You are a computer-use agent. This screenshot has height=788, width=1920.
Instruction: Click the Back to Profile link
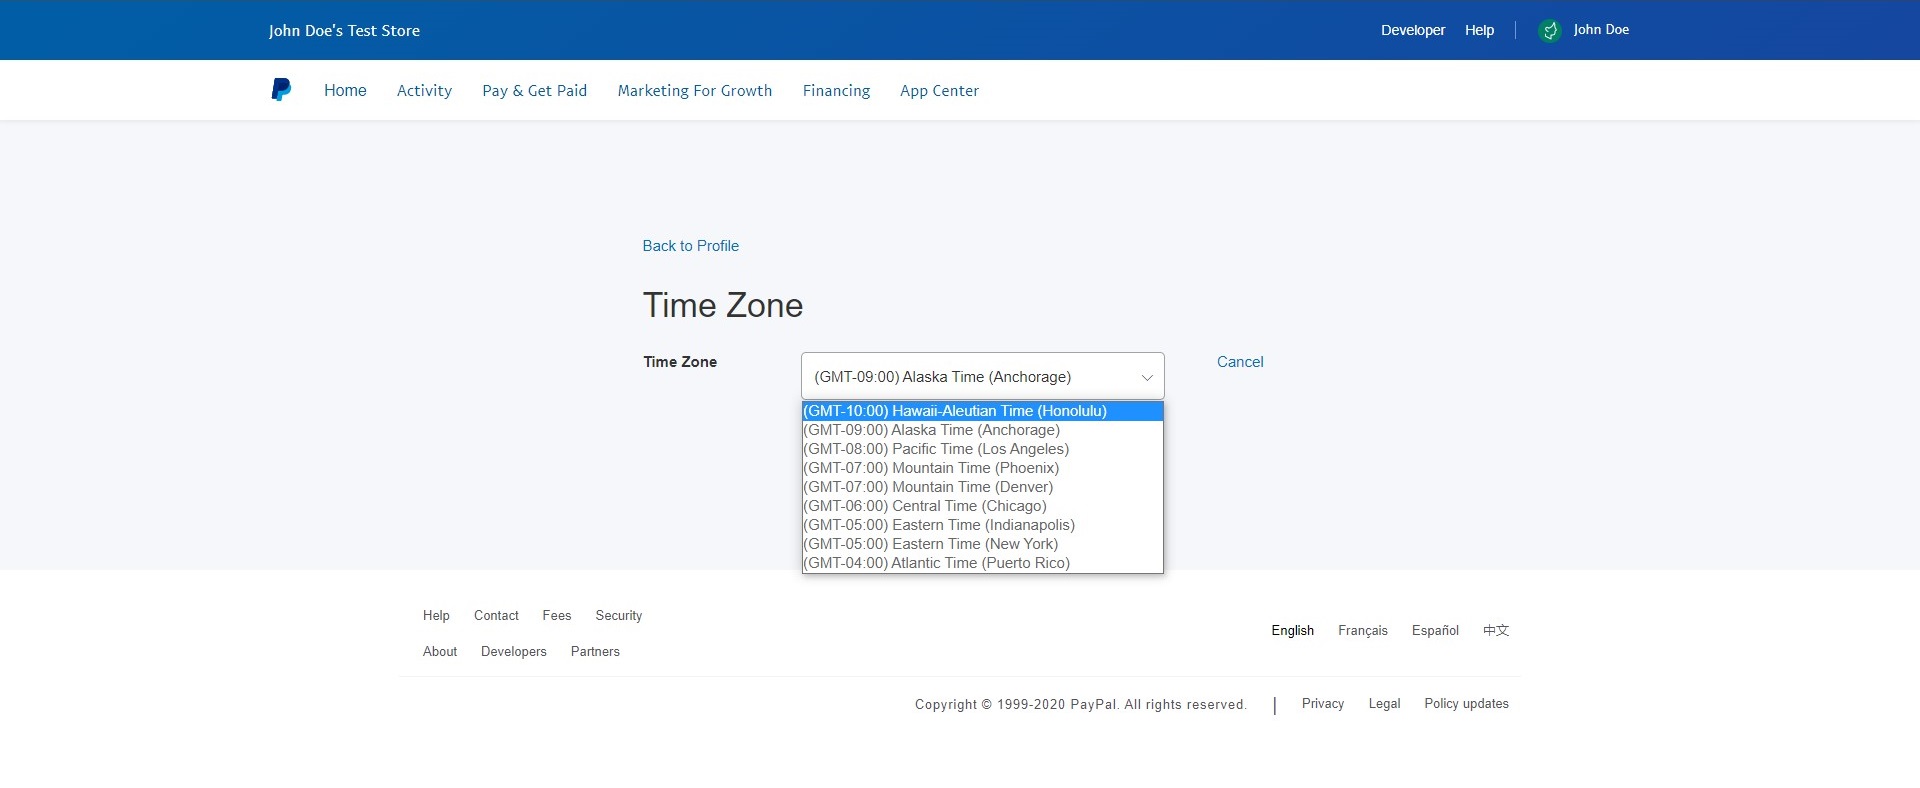[x=690, y=246]
